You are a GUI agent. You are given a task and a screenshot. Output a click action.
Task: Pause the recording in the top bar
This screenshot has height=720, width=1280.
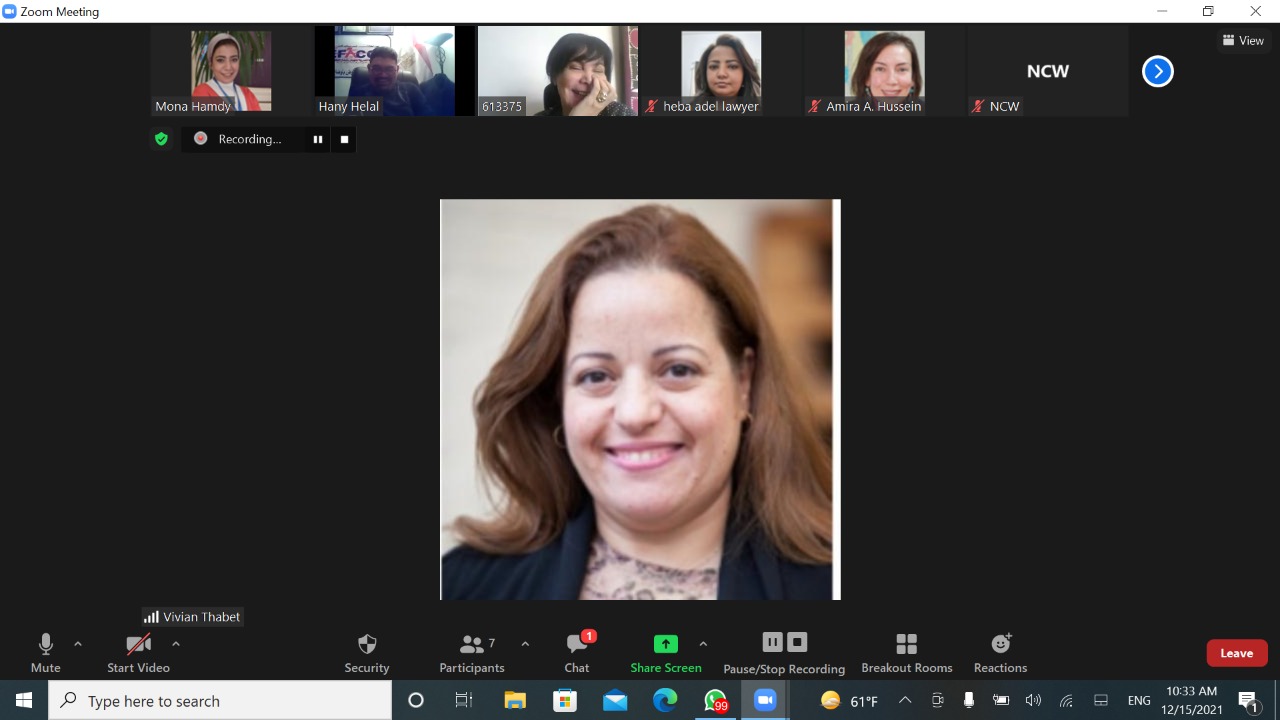(317, 139)
